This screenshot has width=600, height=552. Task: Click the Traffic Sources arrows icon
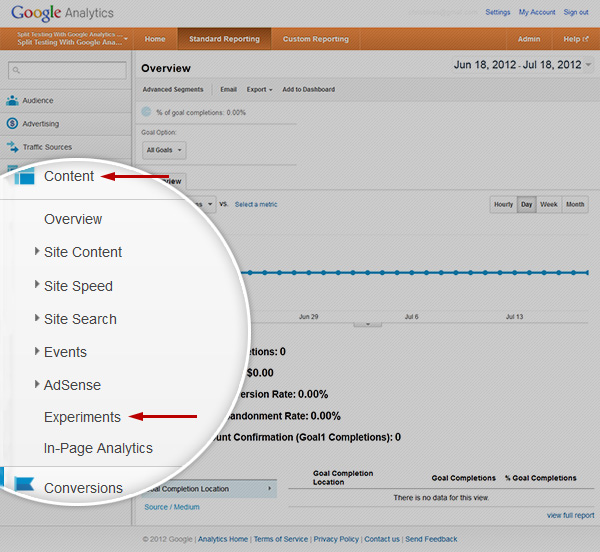[x=13, y=147]
